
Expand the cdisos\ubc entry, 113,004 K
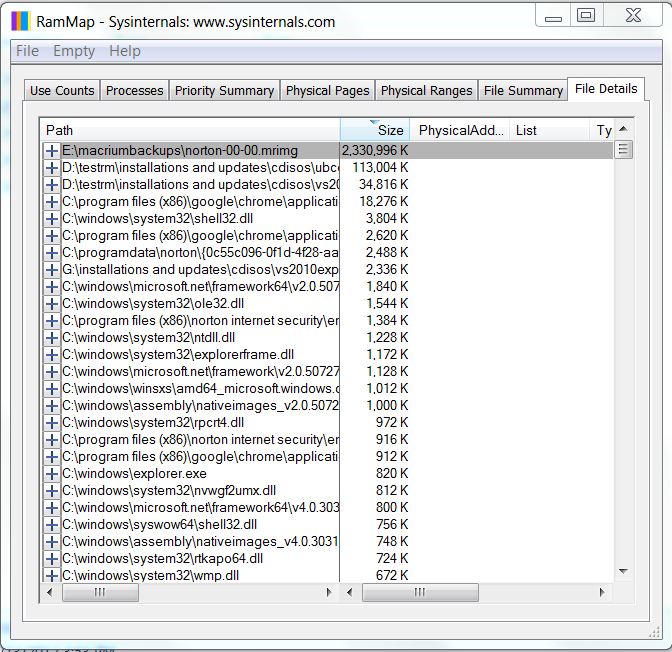coord(52,168)
